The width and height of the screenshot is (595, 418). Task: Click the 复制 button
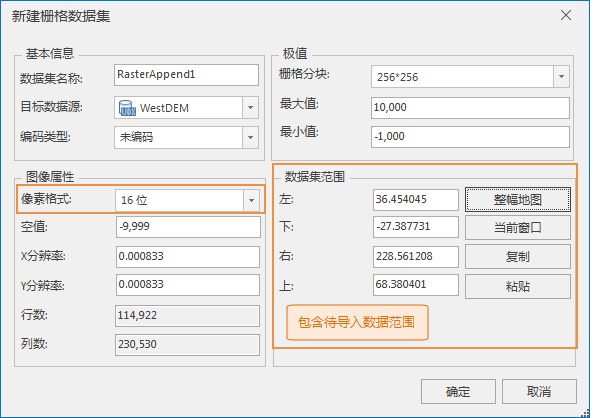pos(518,256)
